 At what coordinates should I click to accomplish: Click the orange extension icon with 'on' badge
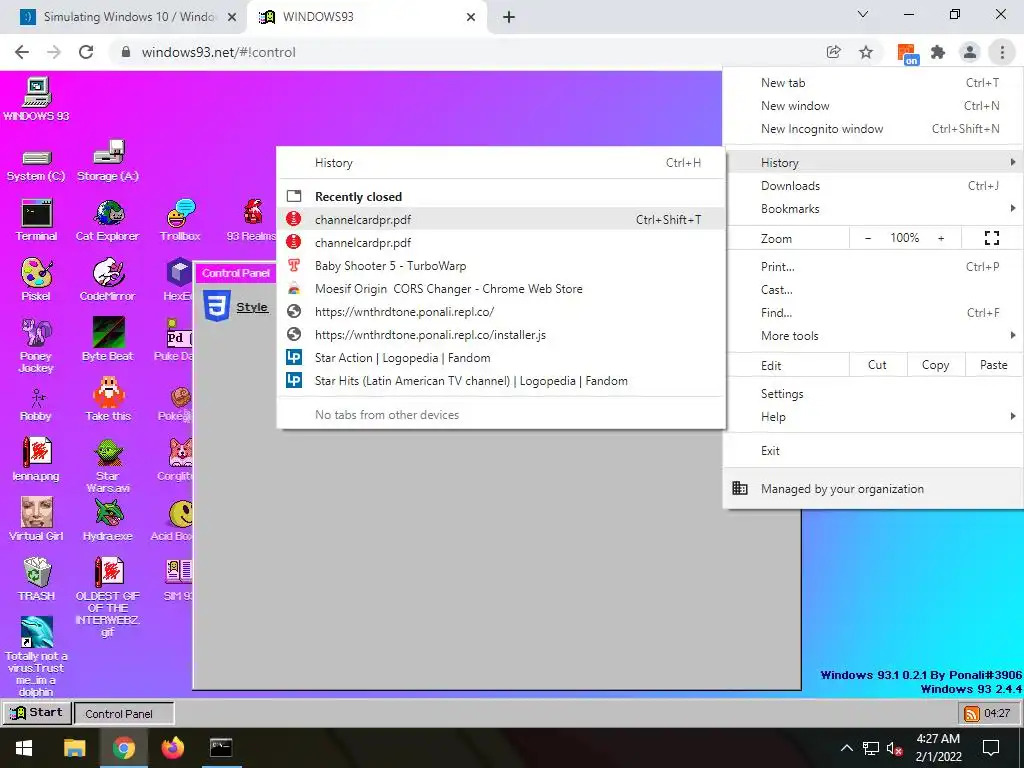[907, 54]
